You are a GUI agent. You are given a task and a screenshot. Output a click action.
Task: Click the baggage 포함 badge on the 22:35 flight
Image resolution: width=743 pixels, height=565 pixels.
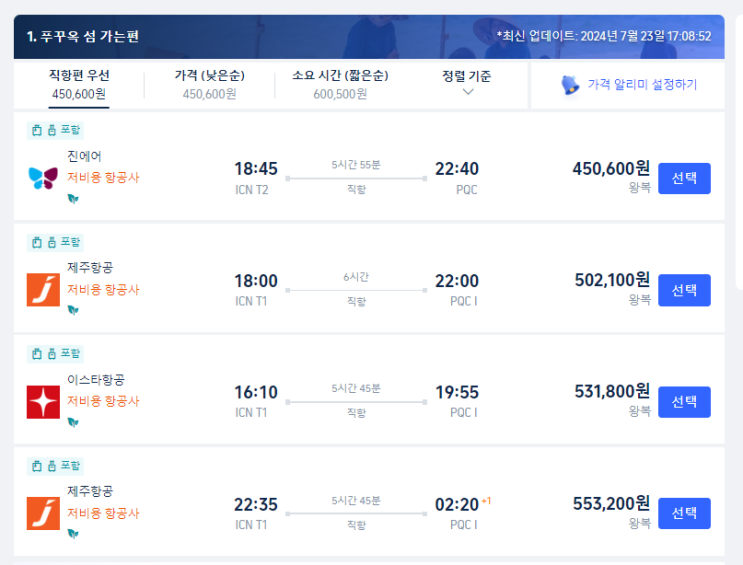coord(56,466)
